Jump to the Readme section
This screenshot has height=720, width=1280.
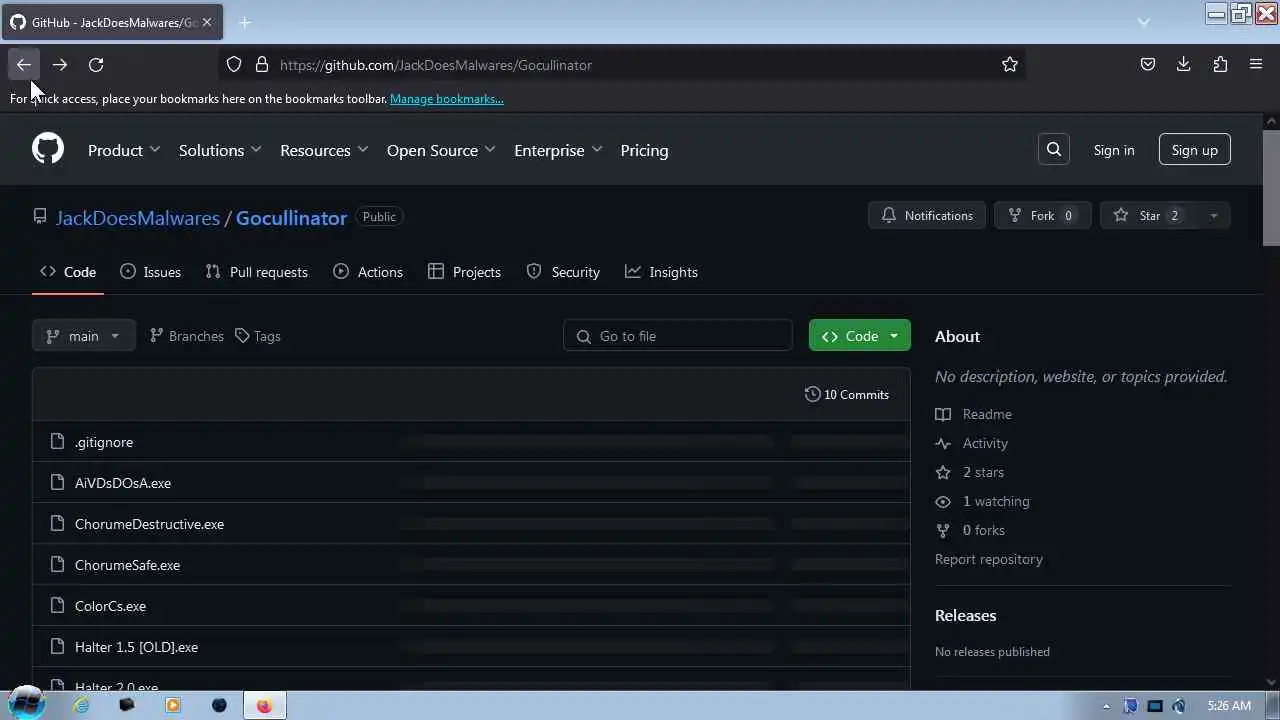(974, 414)
